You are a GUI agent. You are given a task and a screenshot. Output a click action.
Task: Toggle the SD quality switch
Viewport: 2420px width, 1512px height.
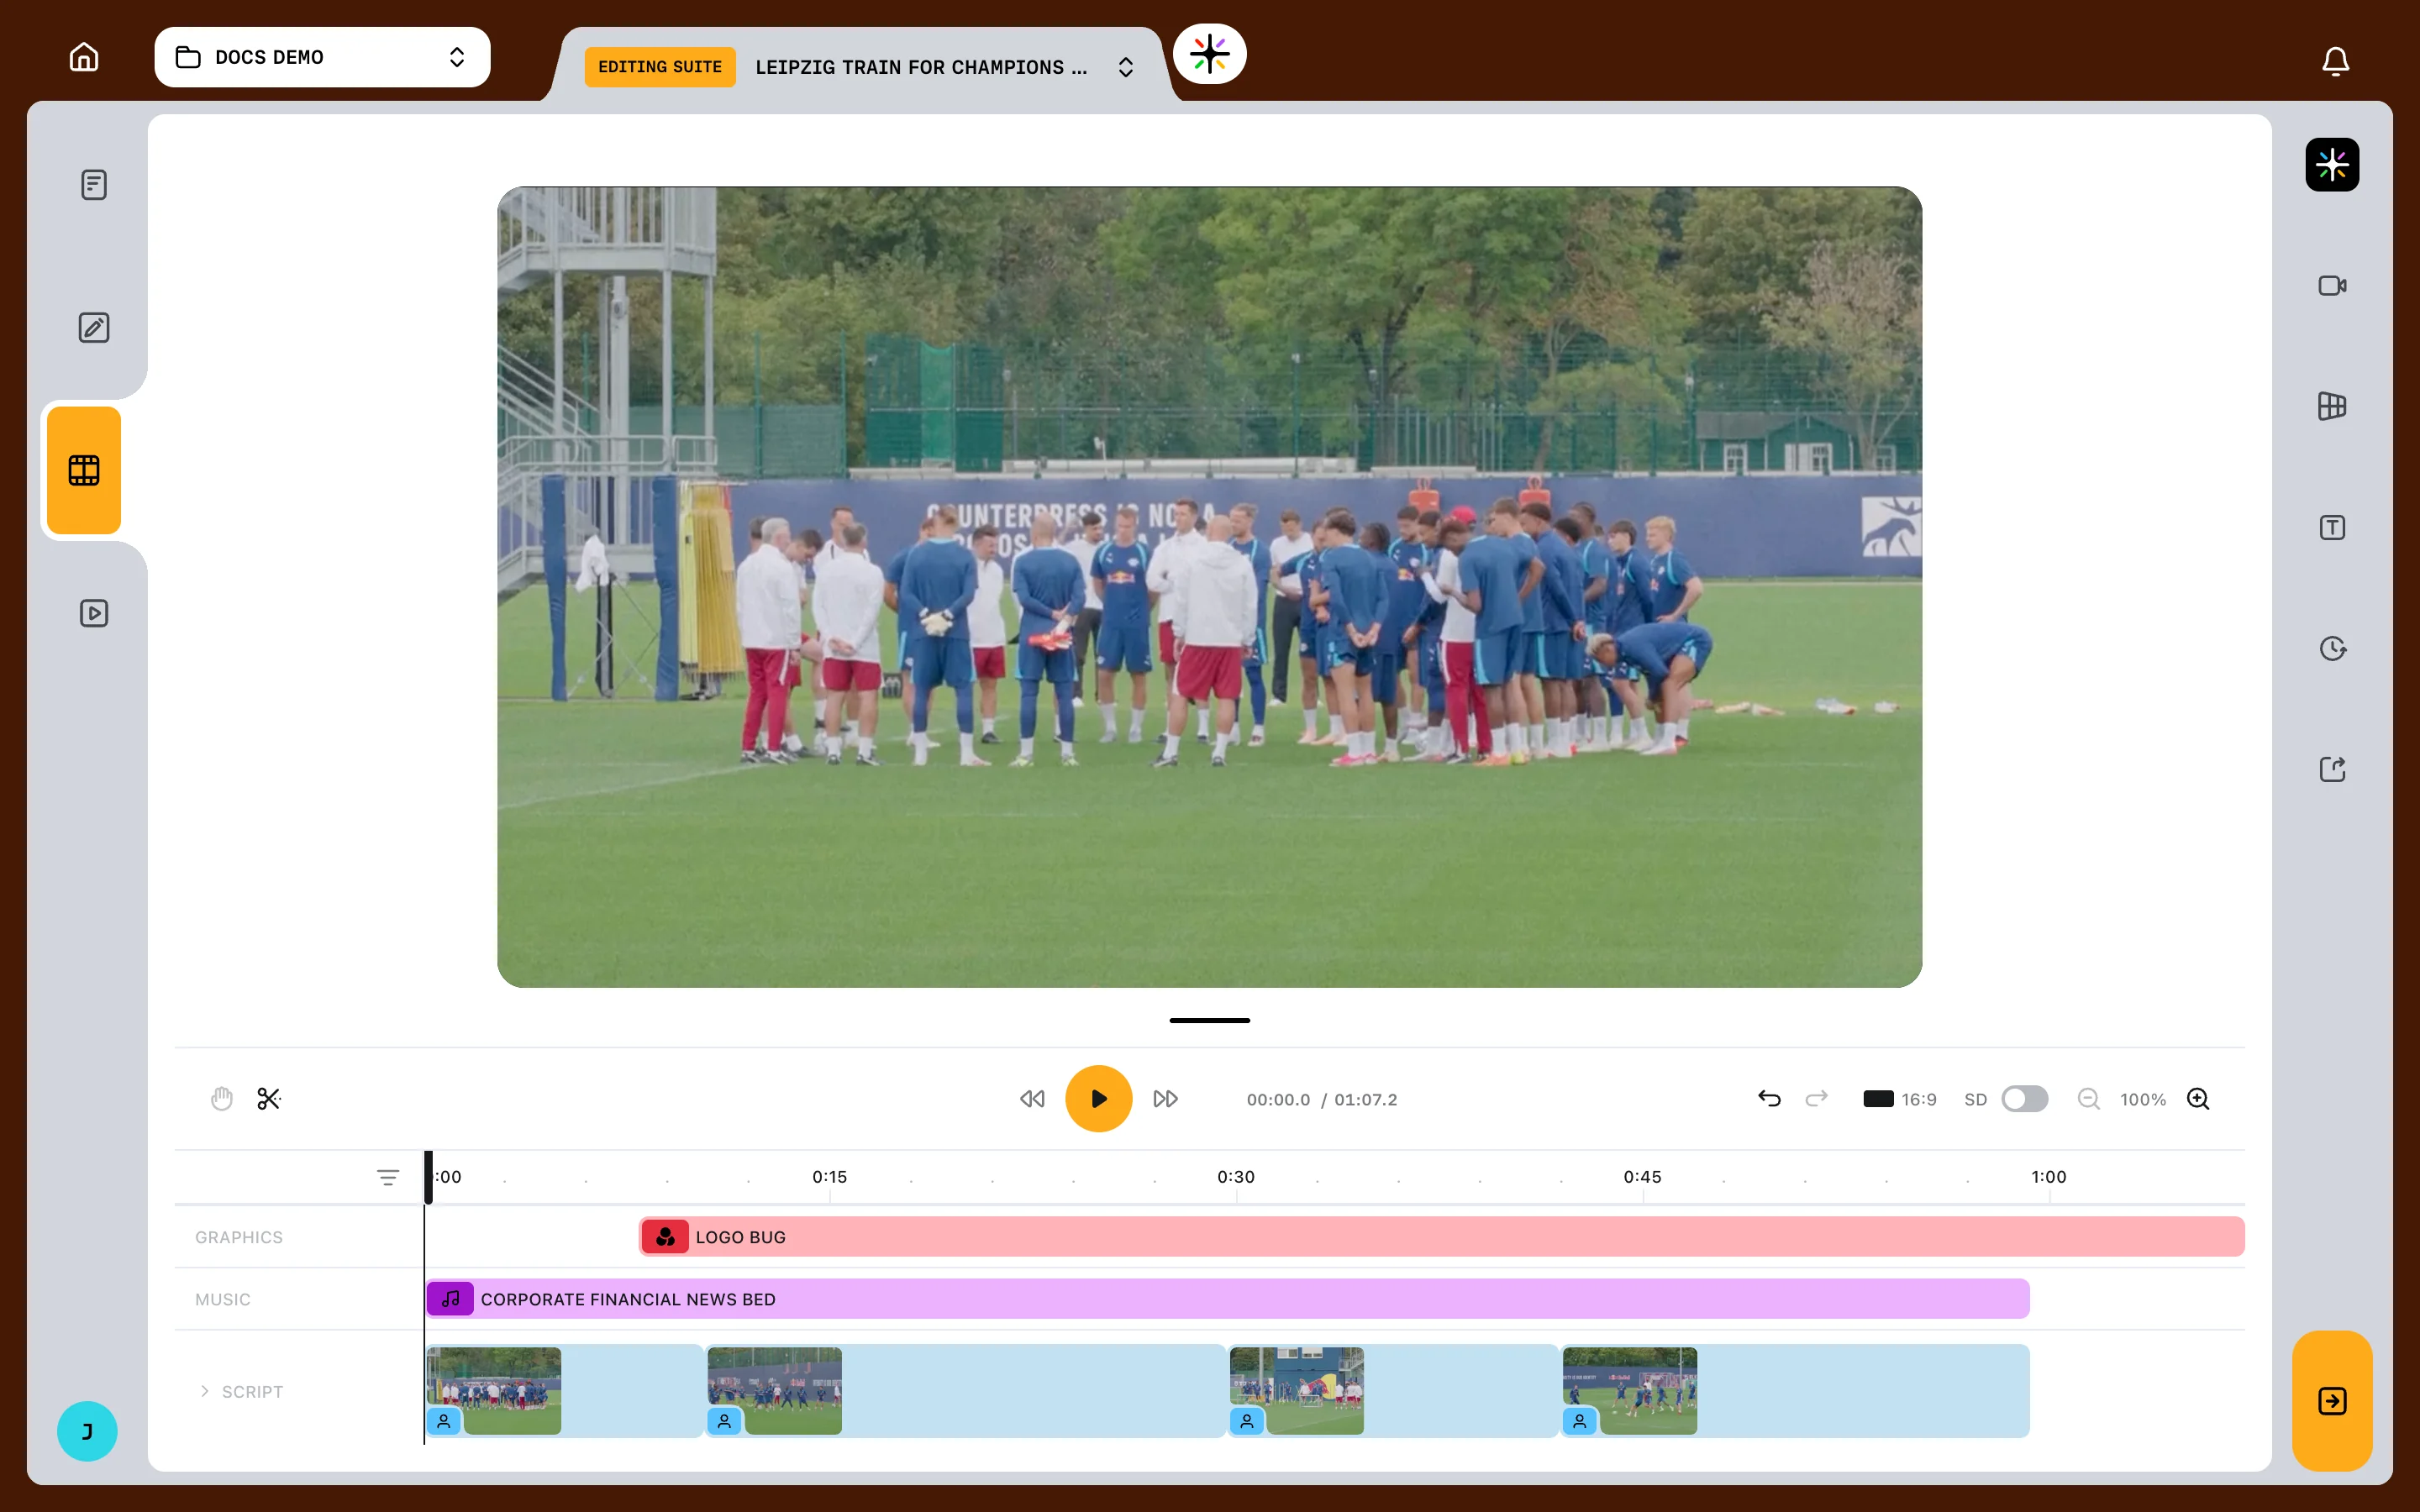click(2024, 1099)
